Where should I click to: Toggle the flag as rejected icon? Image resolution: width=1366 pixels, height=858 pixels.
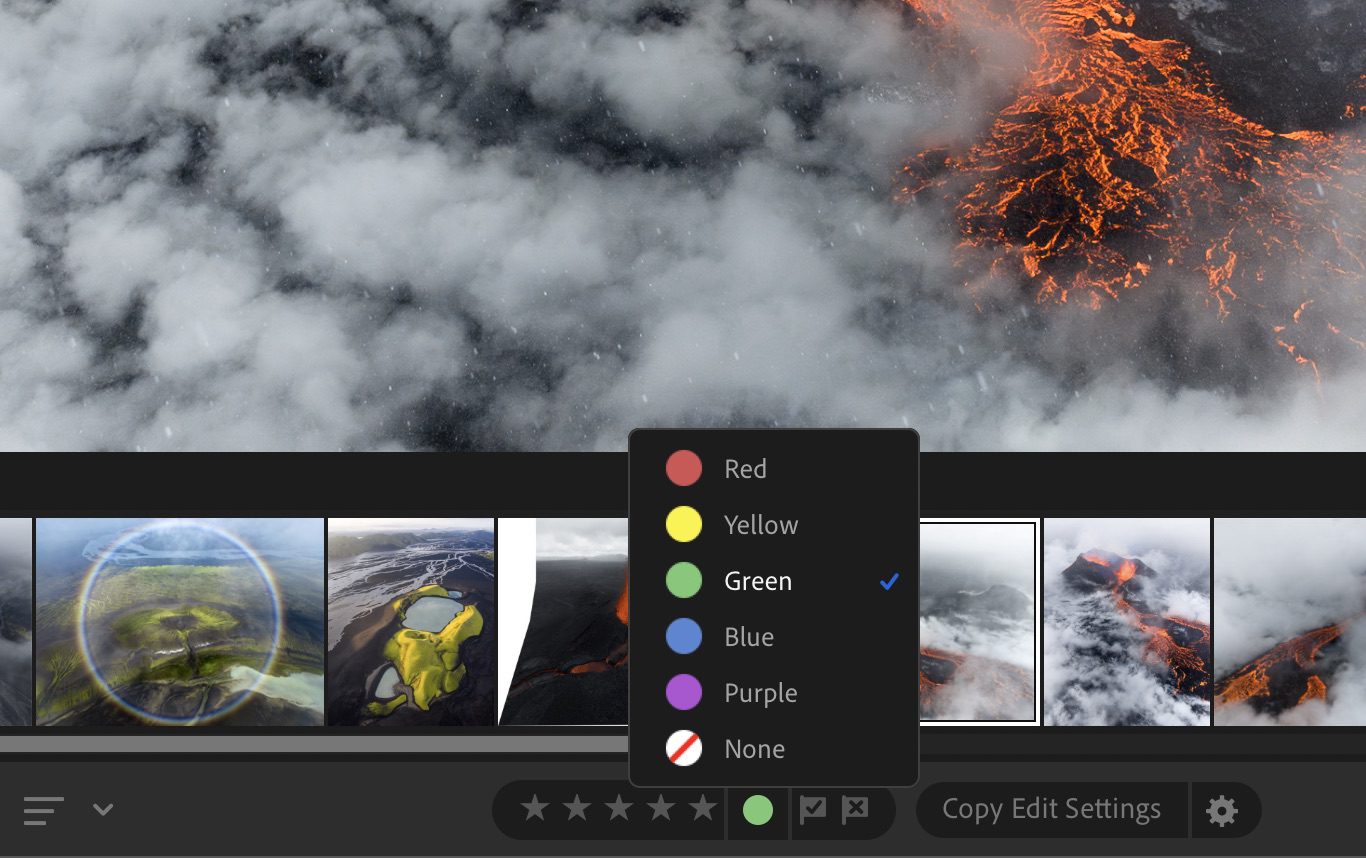(855, 809)
